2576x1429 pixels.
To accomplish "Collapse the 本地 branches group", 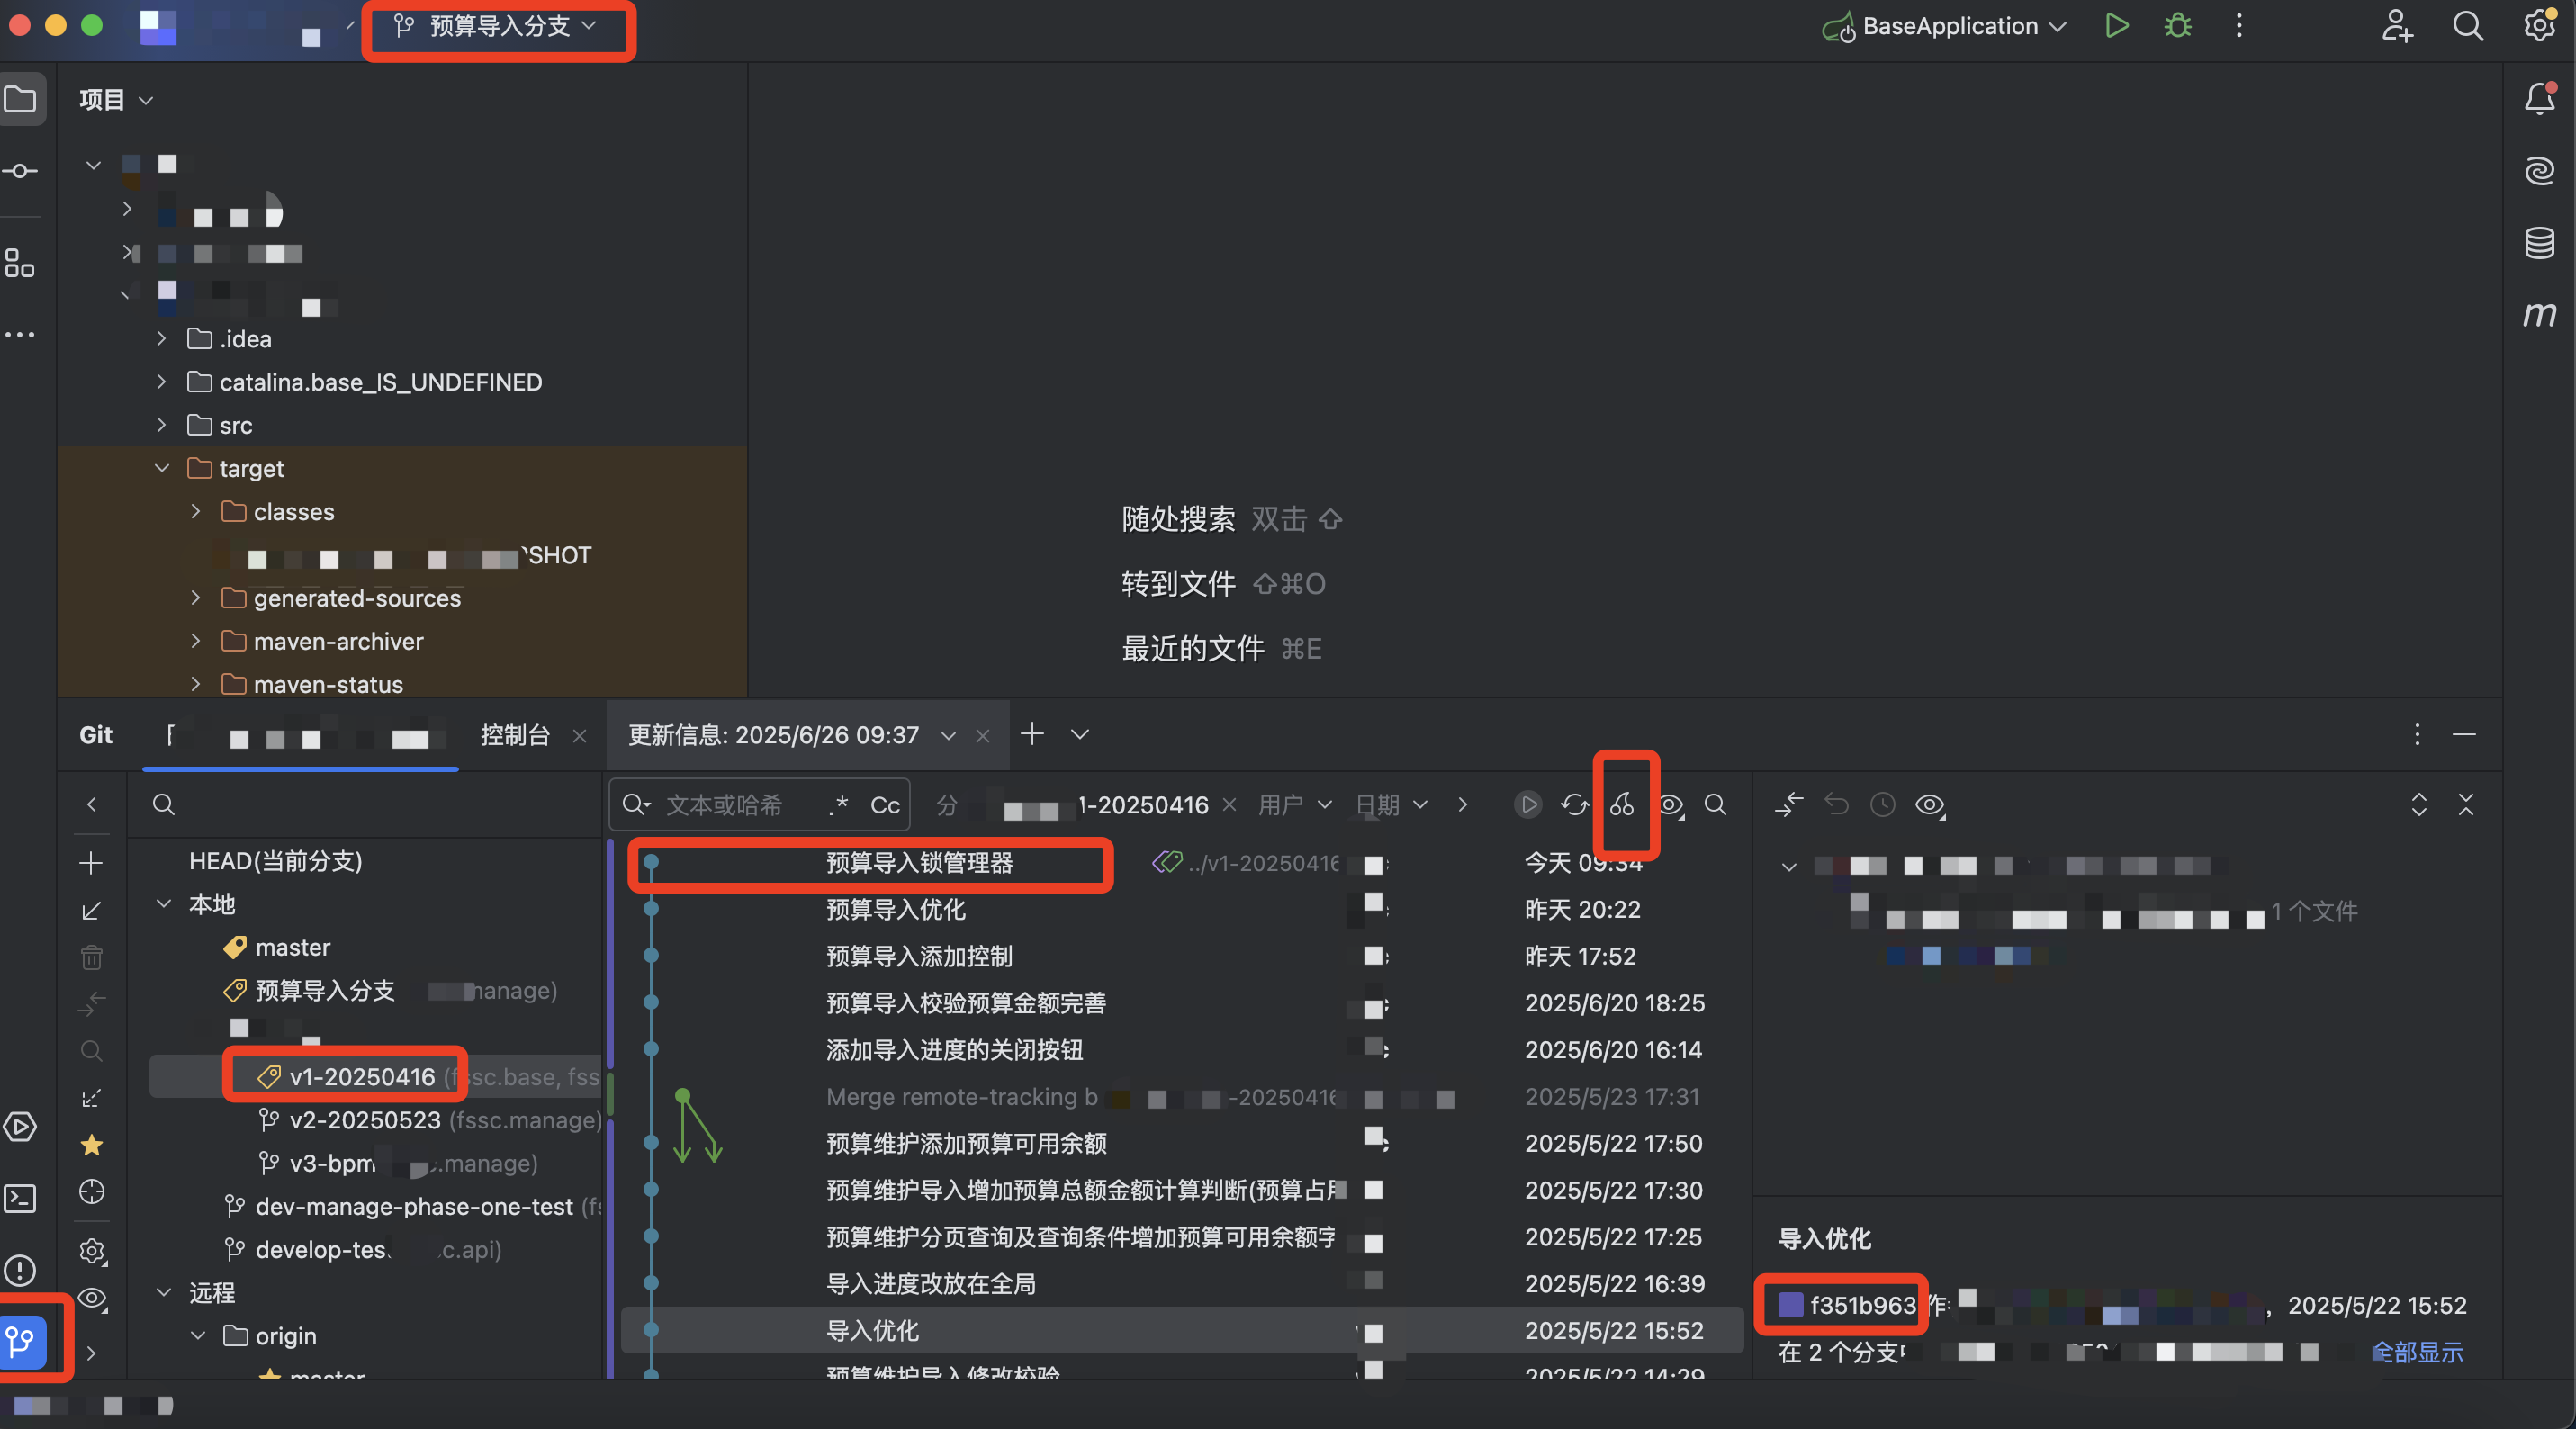I will click(164, 904).
